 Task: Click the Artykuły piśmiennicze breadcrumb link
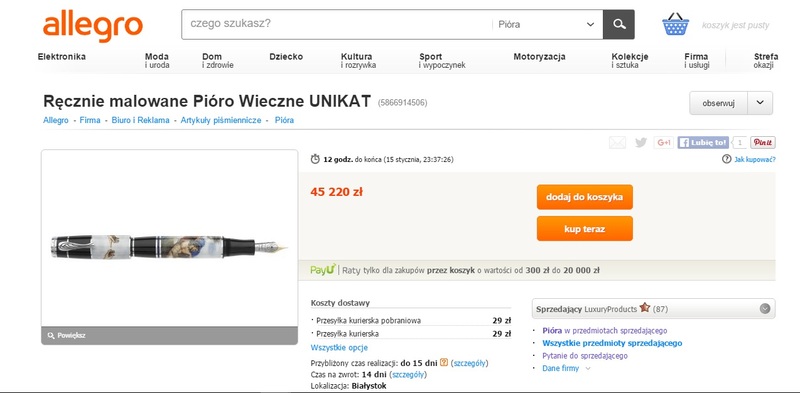click(x=221, y=120)
